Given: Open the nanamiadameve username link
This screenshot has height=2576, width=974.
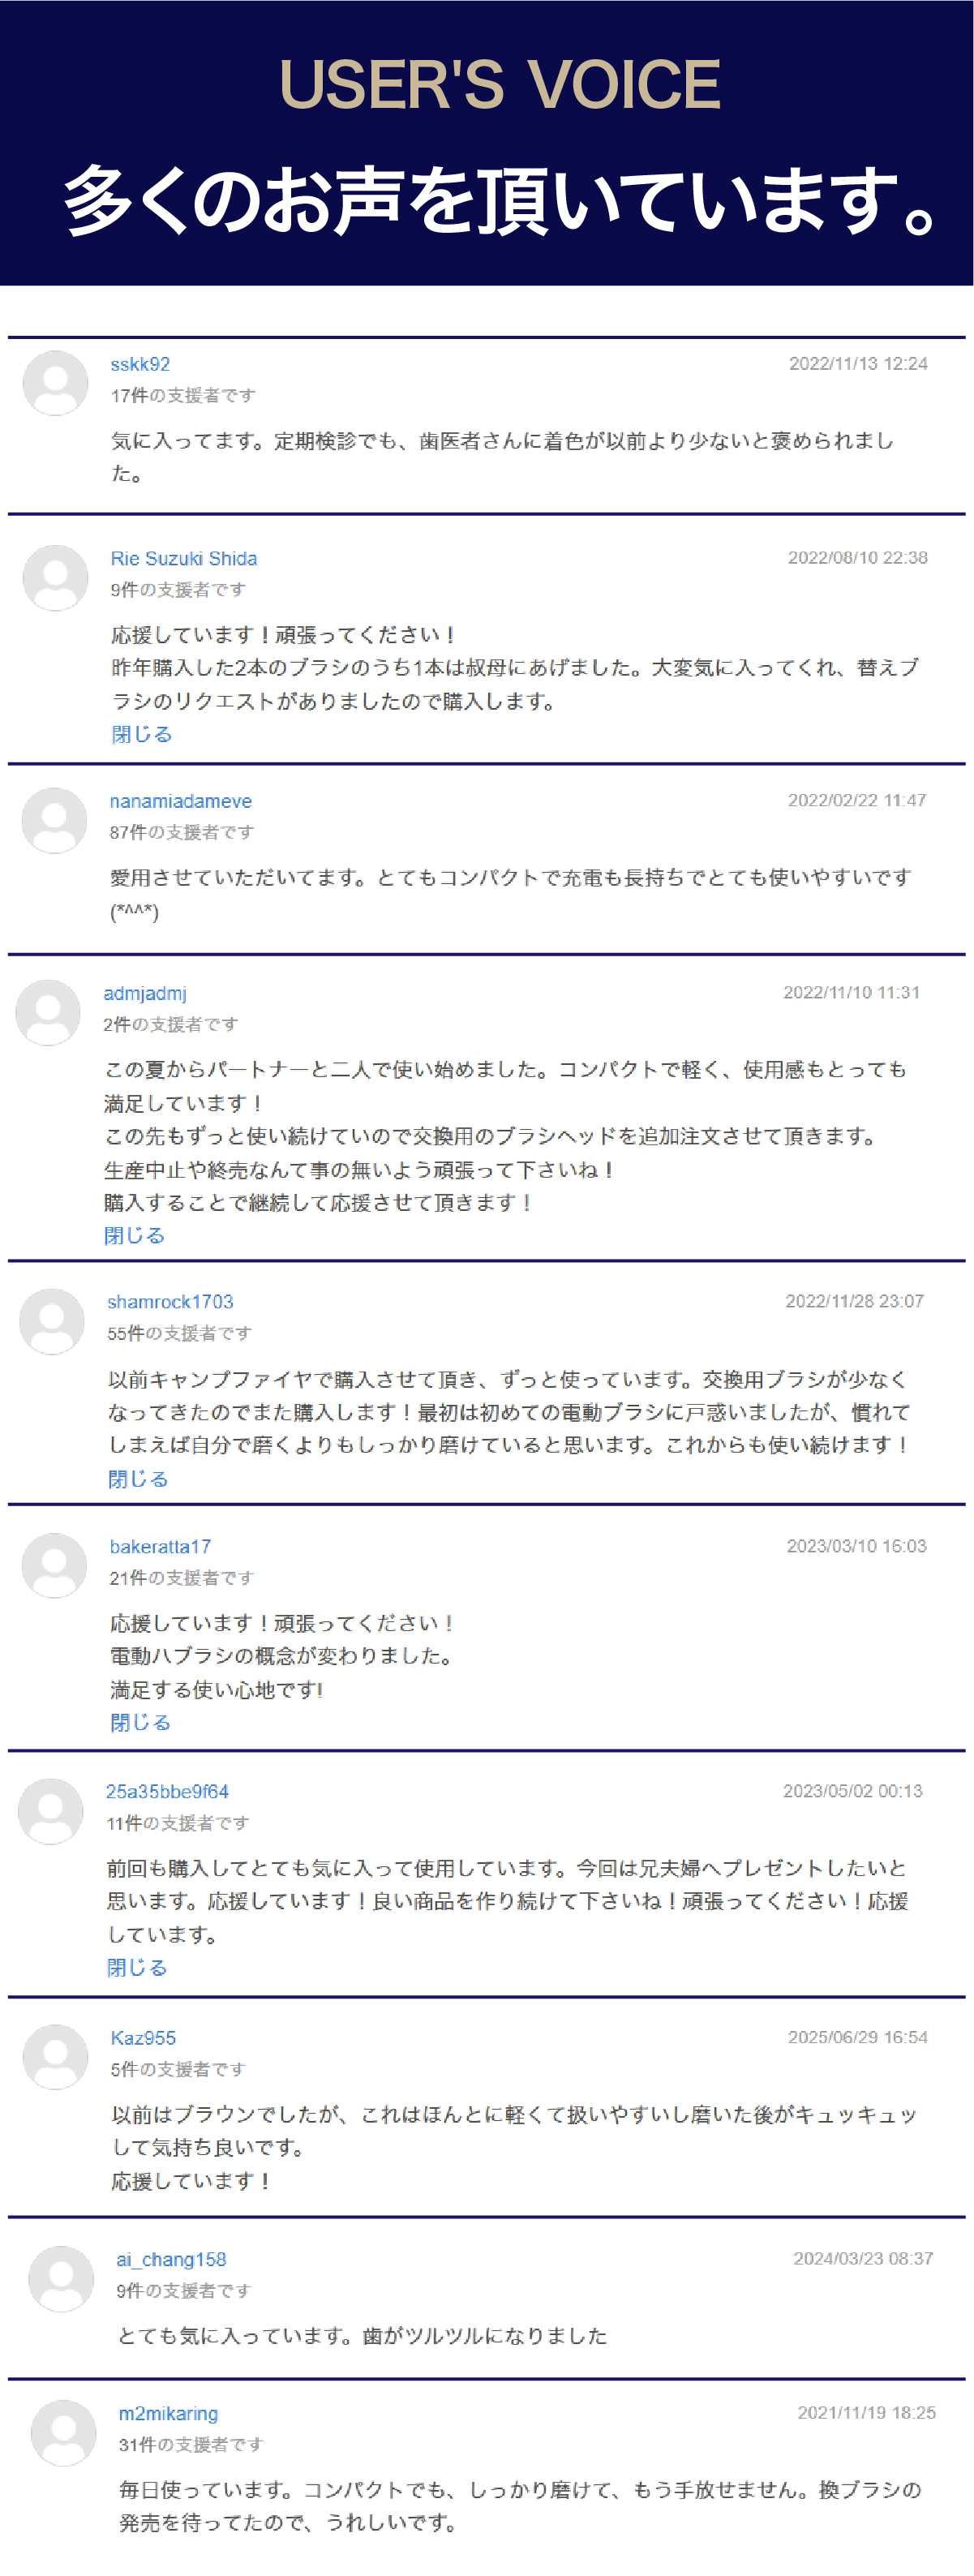Looking at the screenshot, I should click(x=181, y=801).
